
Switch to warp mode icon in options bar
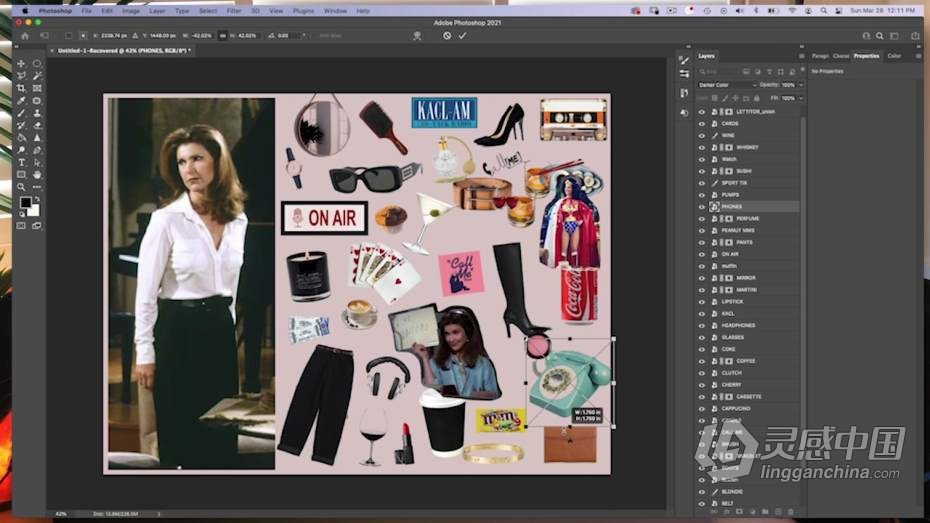point(417,36)
